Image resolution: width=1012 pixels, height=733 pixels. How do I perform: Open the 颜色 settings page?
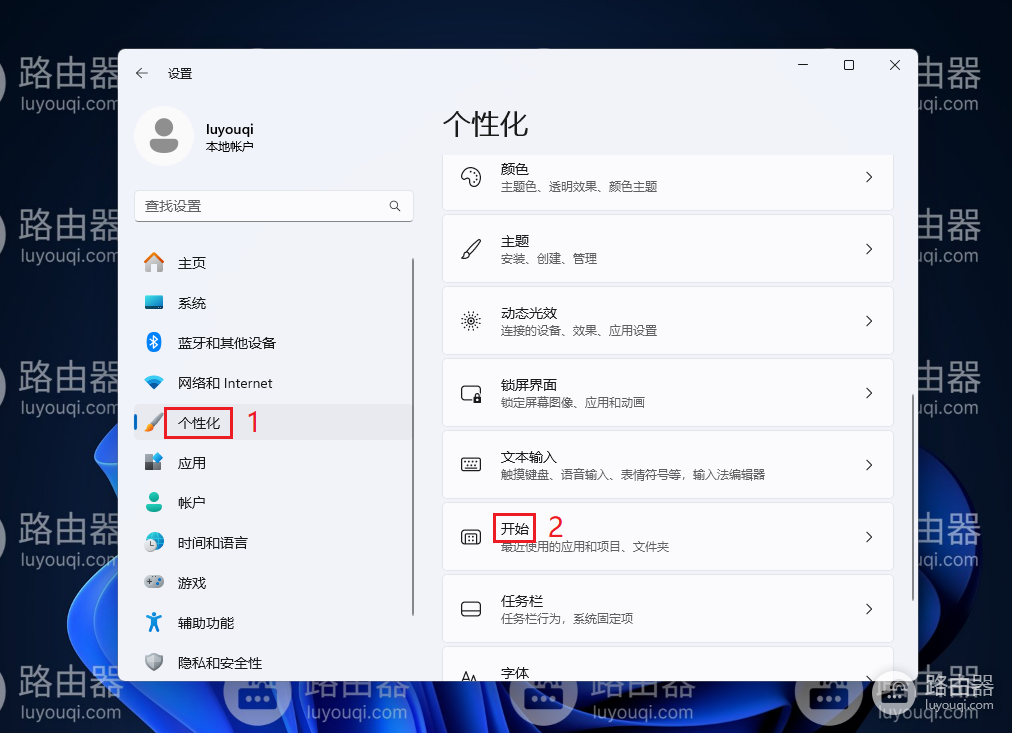(x=668, y=182)
